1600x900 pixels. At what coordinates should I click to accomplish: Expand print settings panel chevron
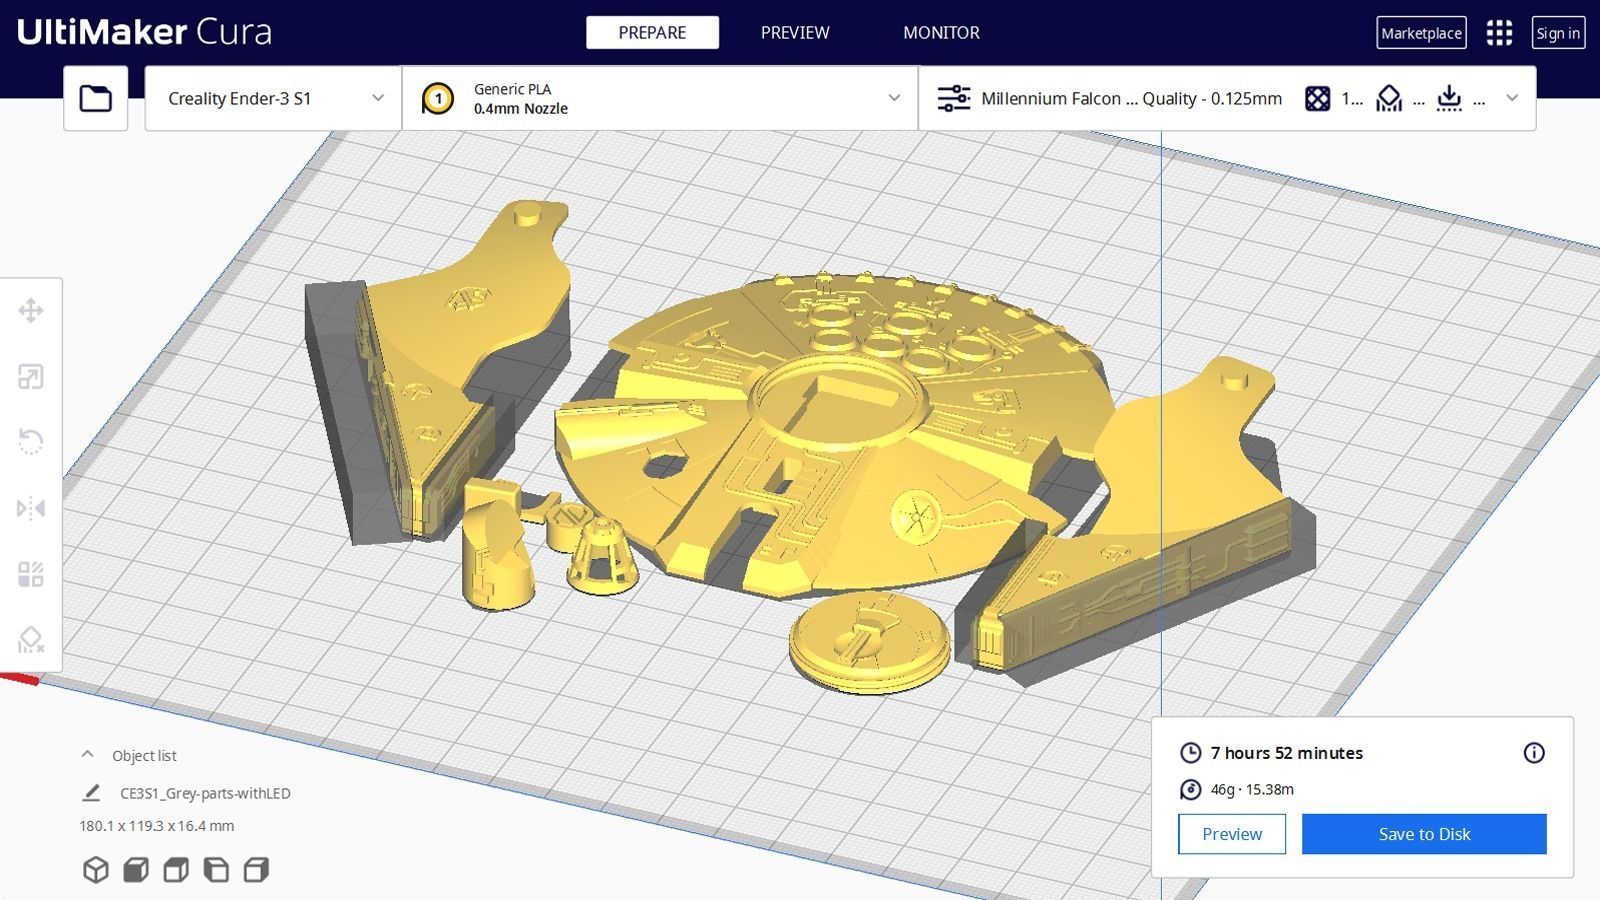(x=1512, y=98)
